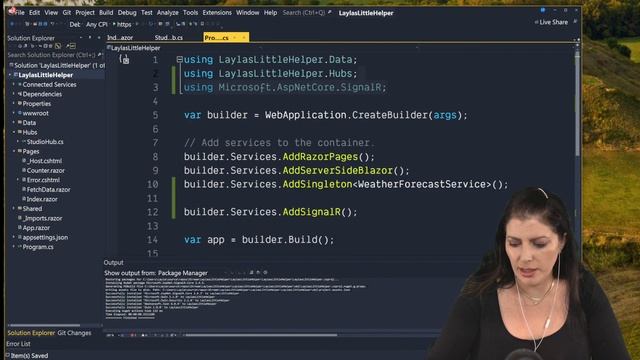Select Counter.razor file

45,171
